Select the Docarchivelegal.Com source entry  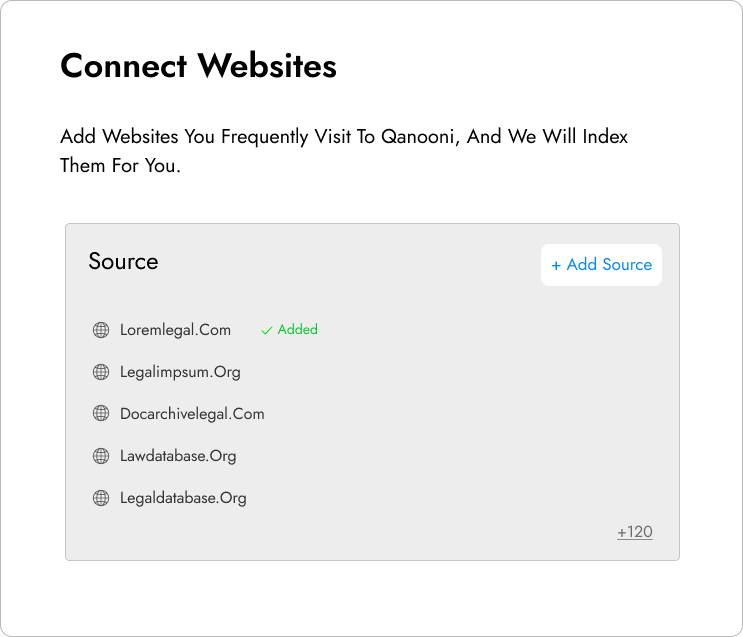(192, 414)
